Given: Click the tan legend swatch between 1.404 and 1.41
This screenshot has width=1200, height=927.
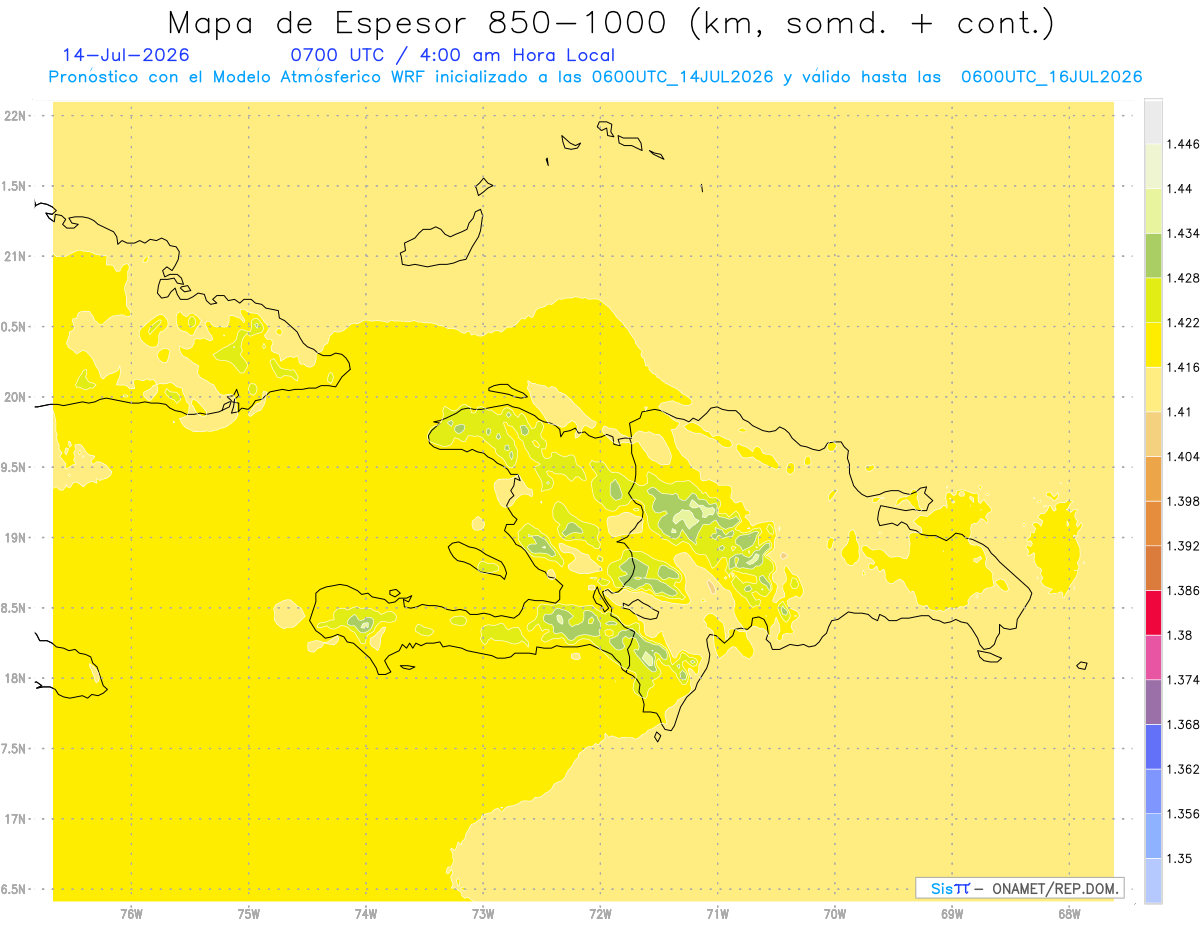Looking at the screenshot, I should point(1153,434).
